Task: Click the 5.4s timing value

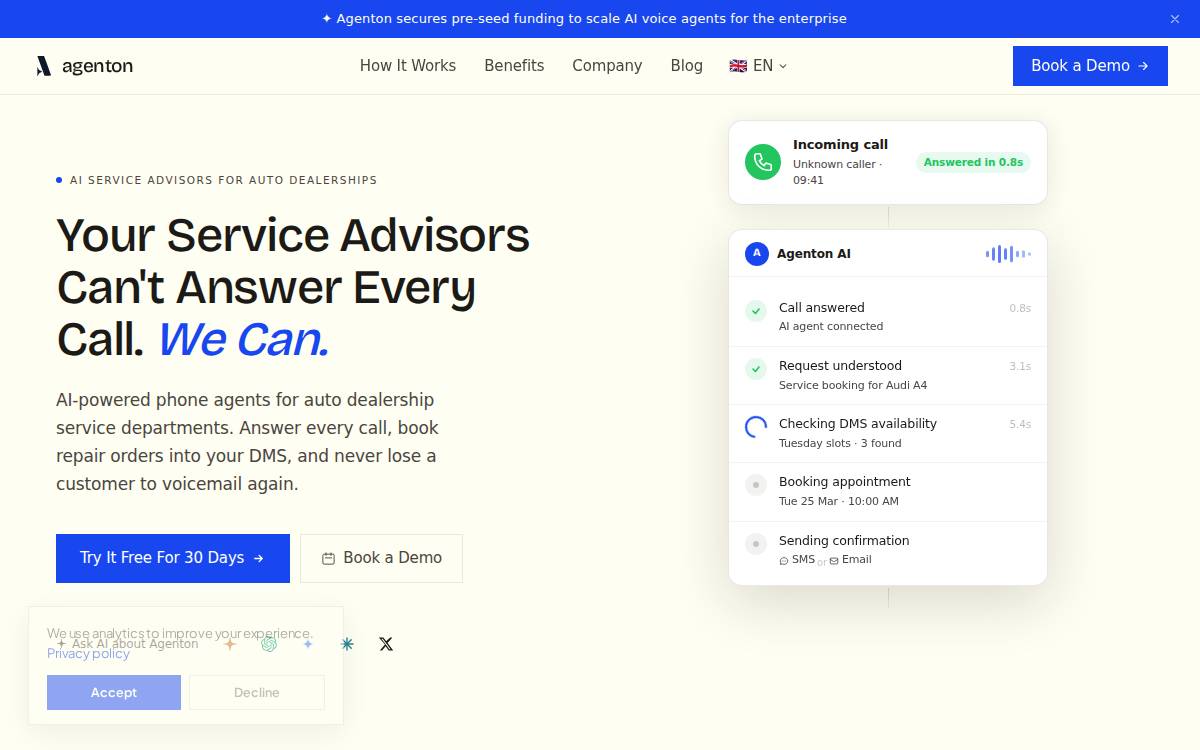Action: pyautogui.click(x=1020, y=424)
